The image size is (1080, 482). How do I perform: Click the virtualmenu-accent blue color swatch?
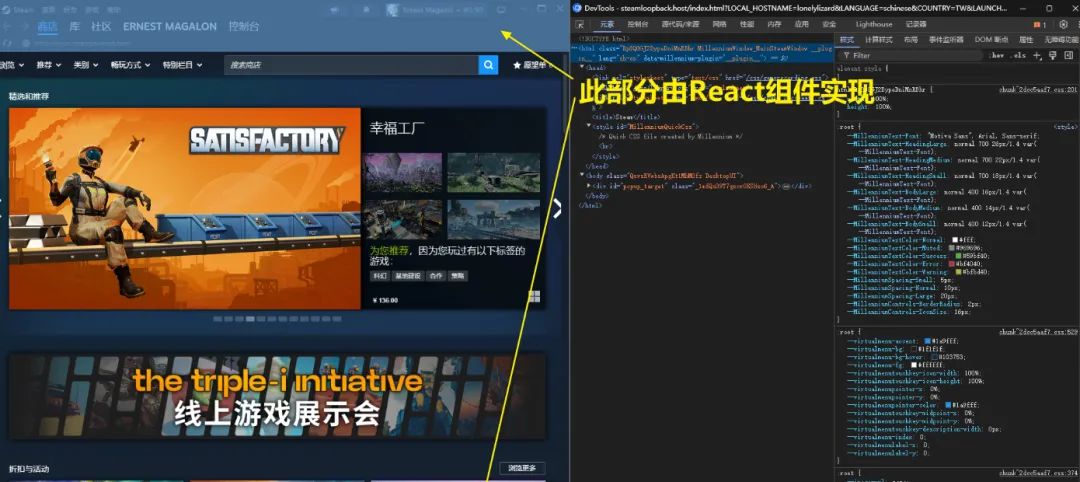(x=928, y=341)
